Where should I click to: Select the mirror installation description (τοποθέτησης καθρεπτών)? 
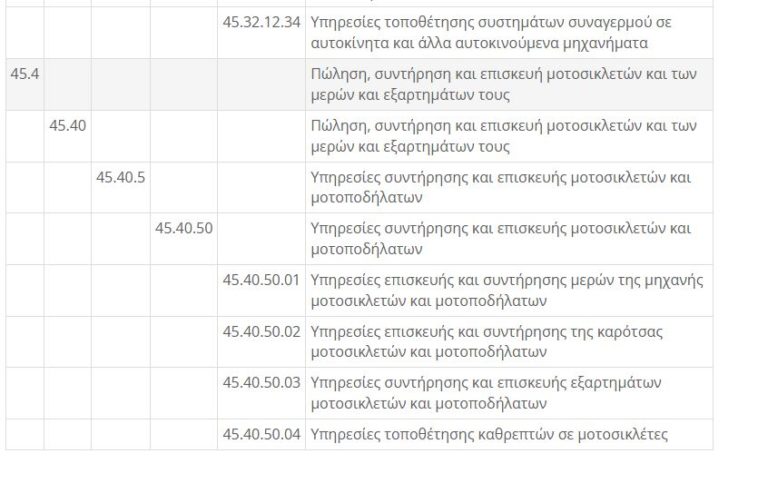pos(489,435)
